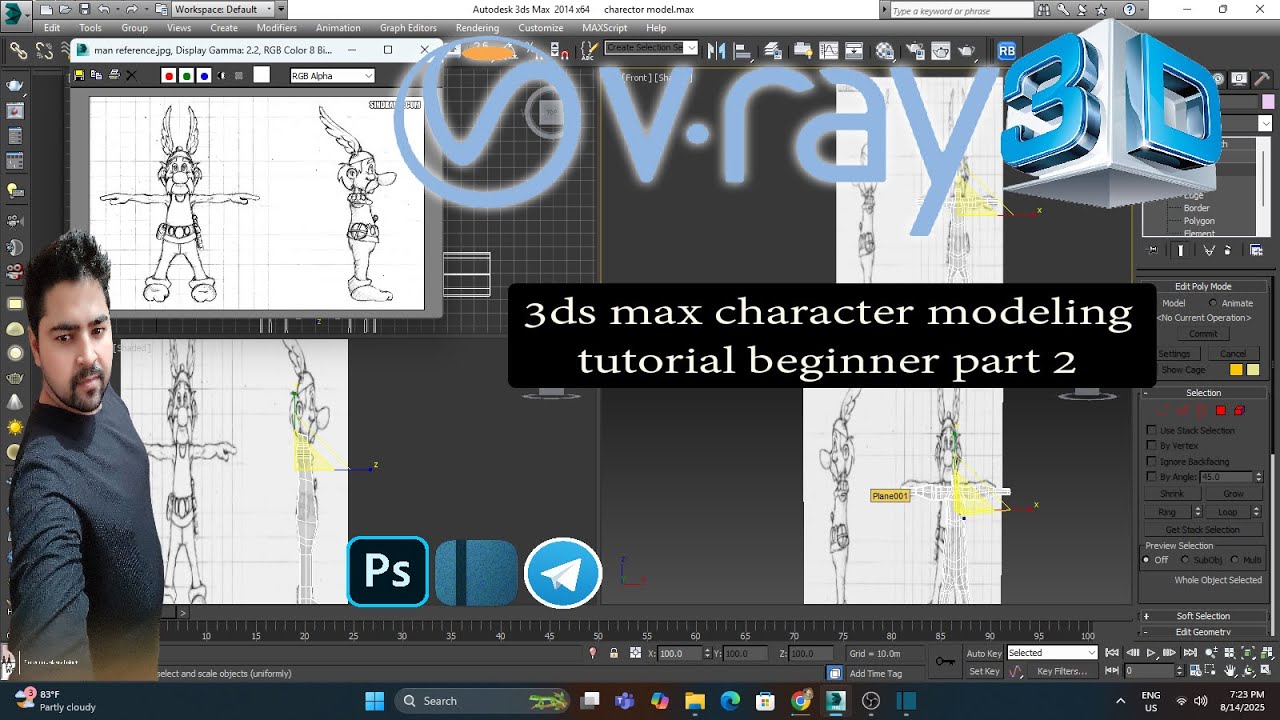The height and width of the screenshot is (720, 1280).
Task: Click the Mirror tool icon in main toolbar
Action: (x=716, y=50)
